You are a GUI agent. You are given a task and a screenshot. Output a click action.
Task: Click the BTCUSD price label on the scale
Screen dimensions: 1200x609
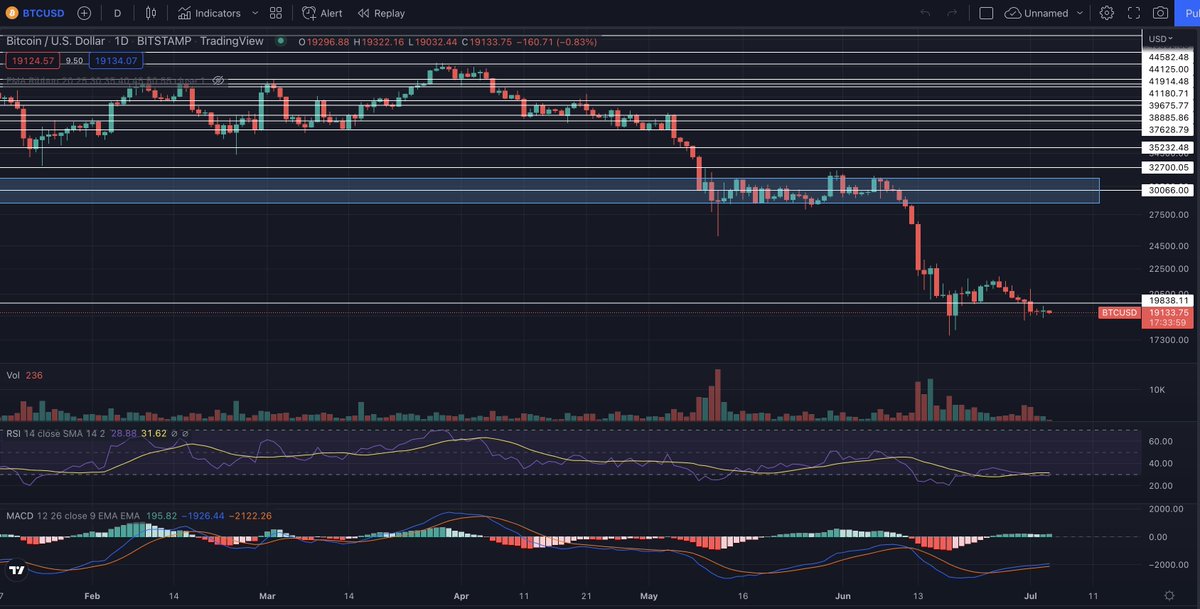click(x=1119, y=313)
